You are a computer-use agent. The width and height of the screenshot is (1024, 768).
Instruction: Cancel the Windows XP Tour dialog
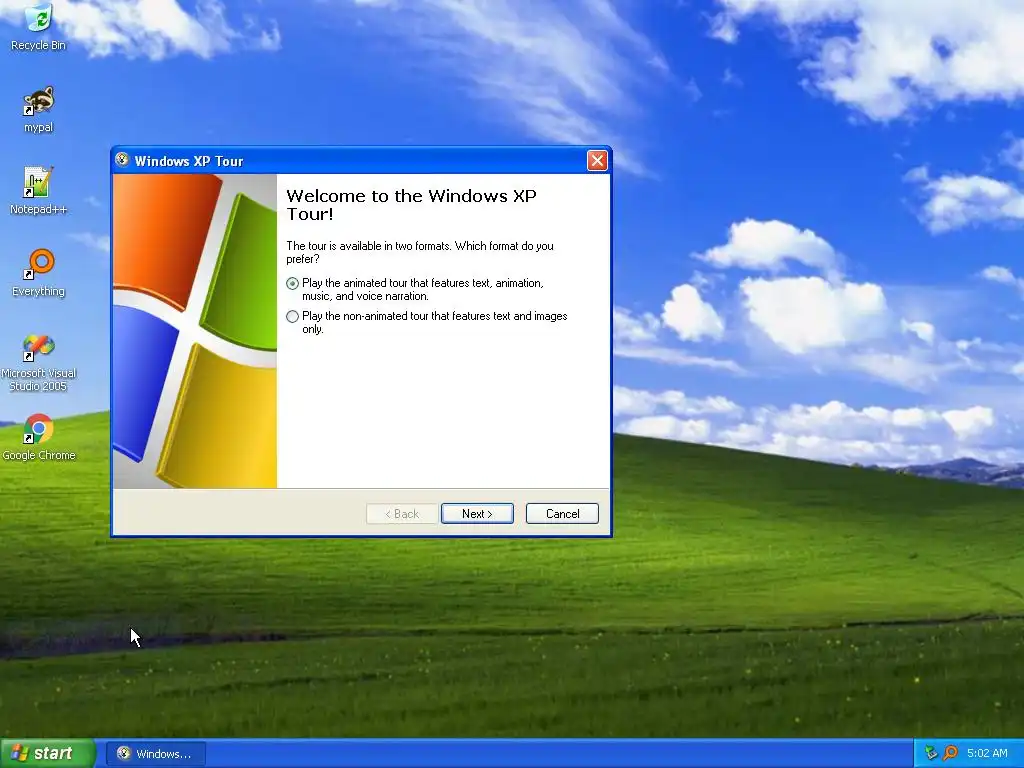[x=562, y=513]
